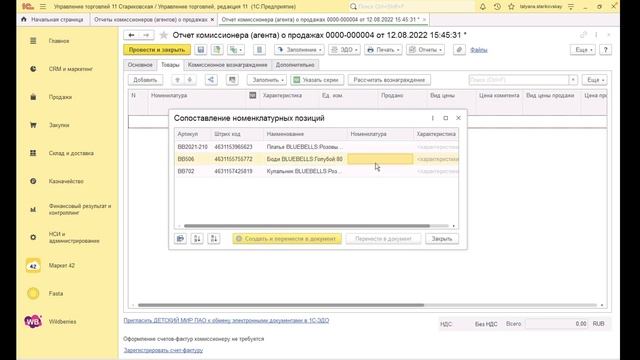
Task: Click main table horizontal scrollbar
Action: (281, 305)
